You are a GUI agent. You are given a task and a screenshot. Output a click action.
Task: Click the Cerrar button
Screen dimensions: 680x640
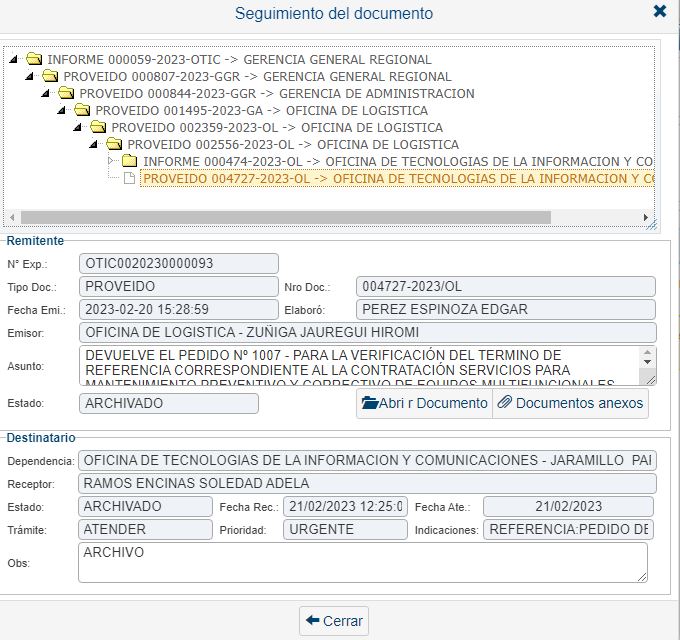pos(334,621)
